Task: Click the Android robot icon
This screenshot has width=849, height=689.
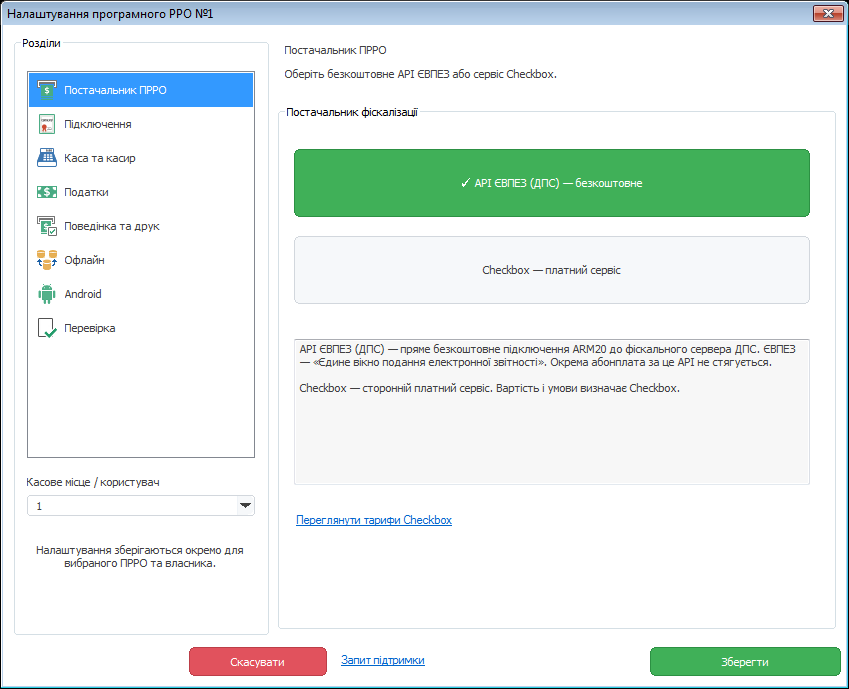Action: tap(47, 294)
